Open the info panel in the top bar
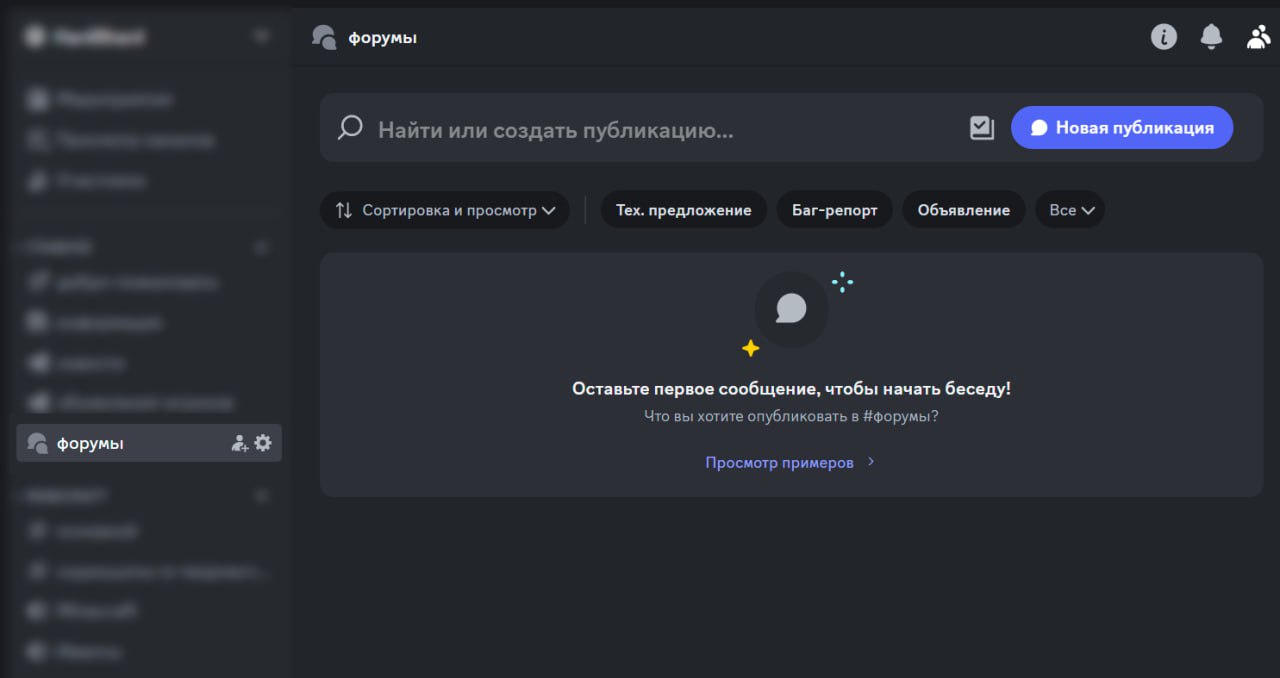The height and width of the screenshot is (678, 1280). pyautogui.click(x=1163, y=36)
